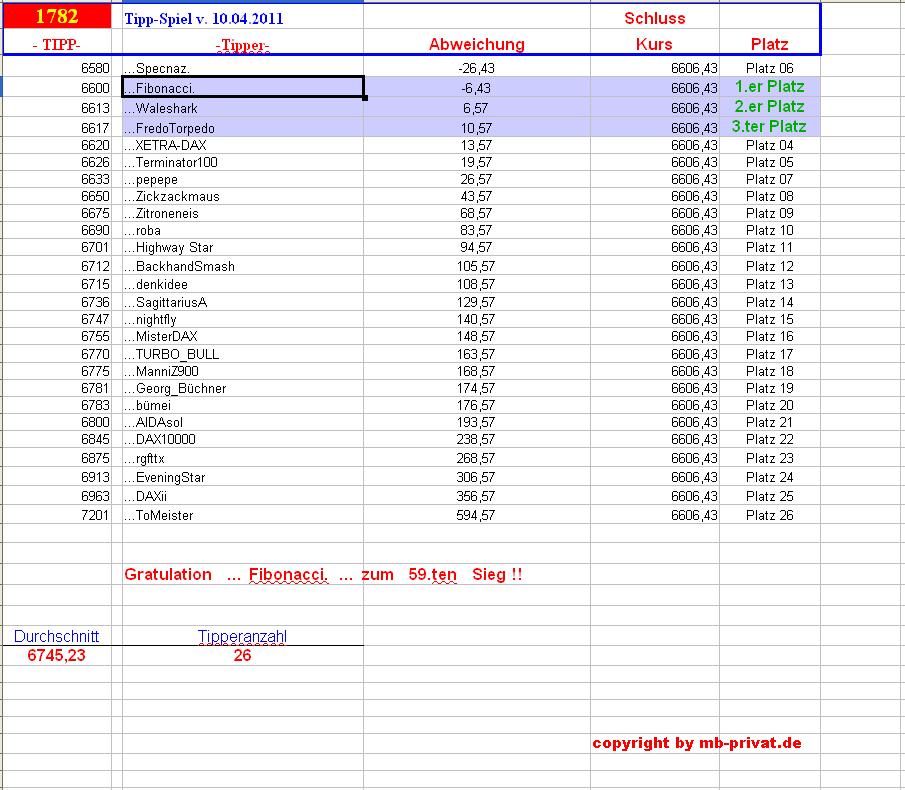Select the deviation value -26,43
Screen dimensions: 905x790
point(476,68)
